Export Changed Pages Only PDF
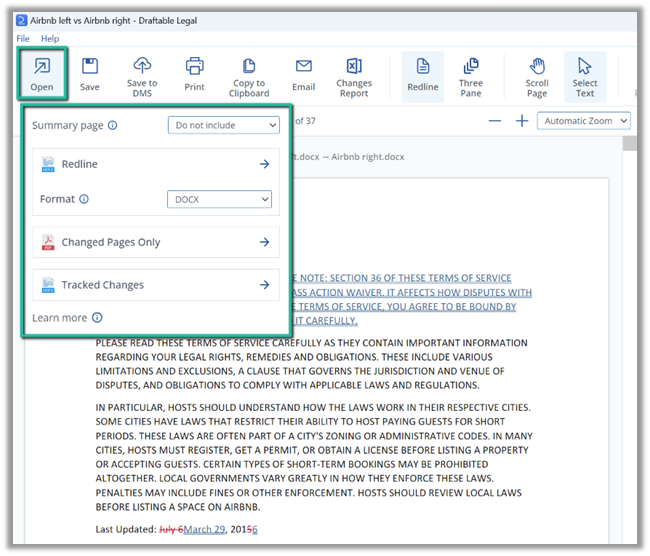 156,242
